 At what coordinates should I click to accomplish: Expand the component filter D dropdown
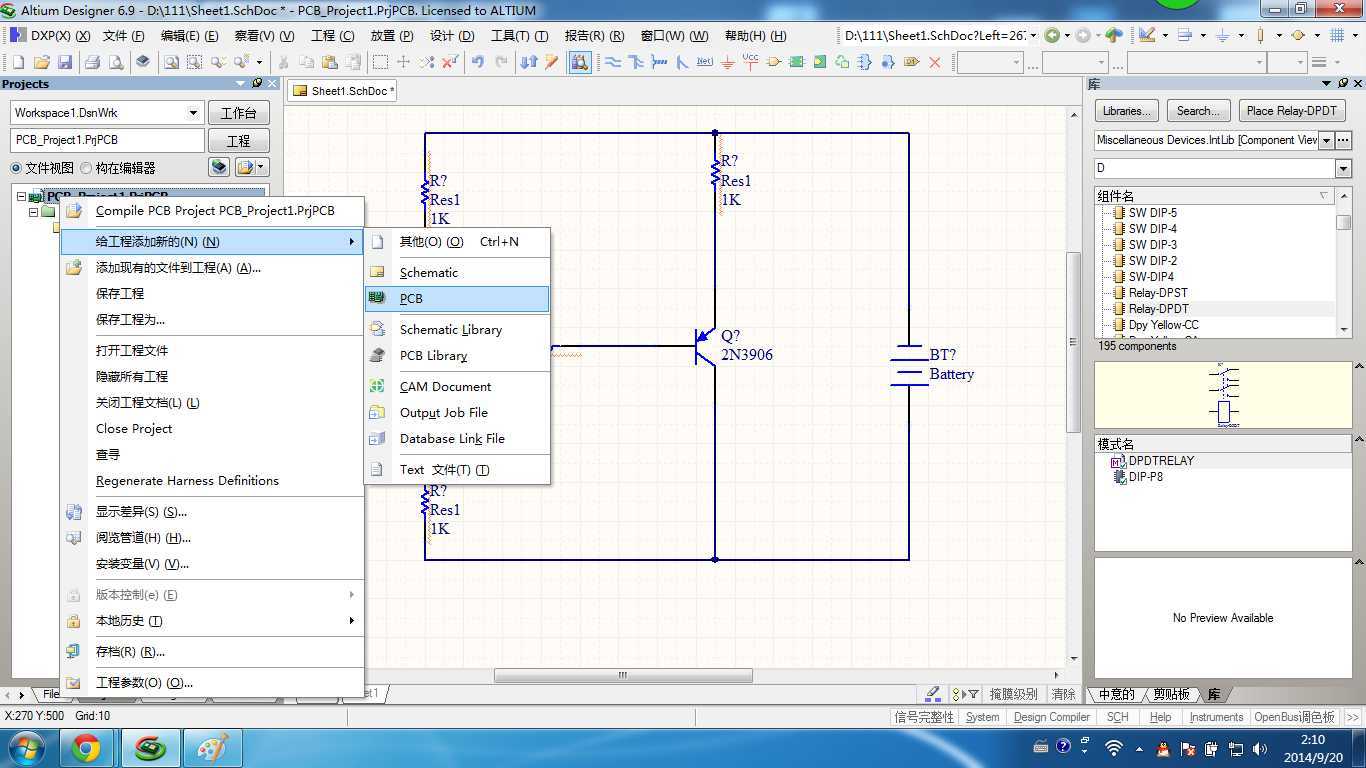pyautogui.click(x=1343, y=169)
